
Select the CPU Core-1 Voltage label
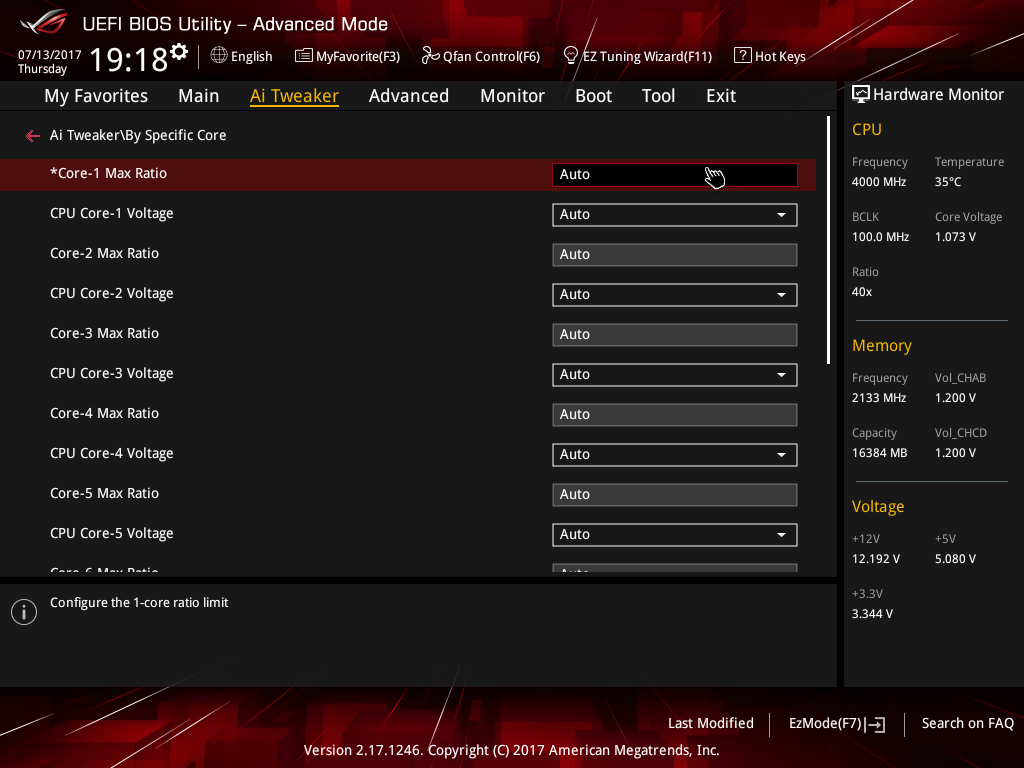(112, 214)
